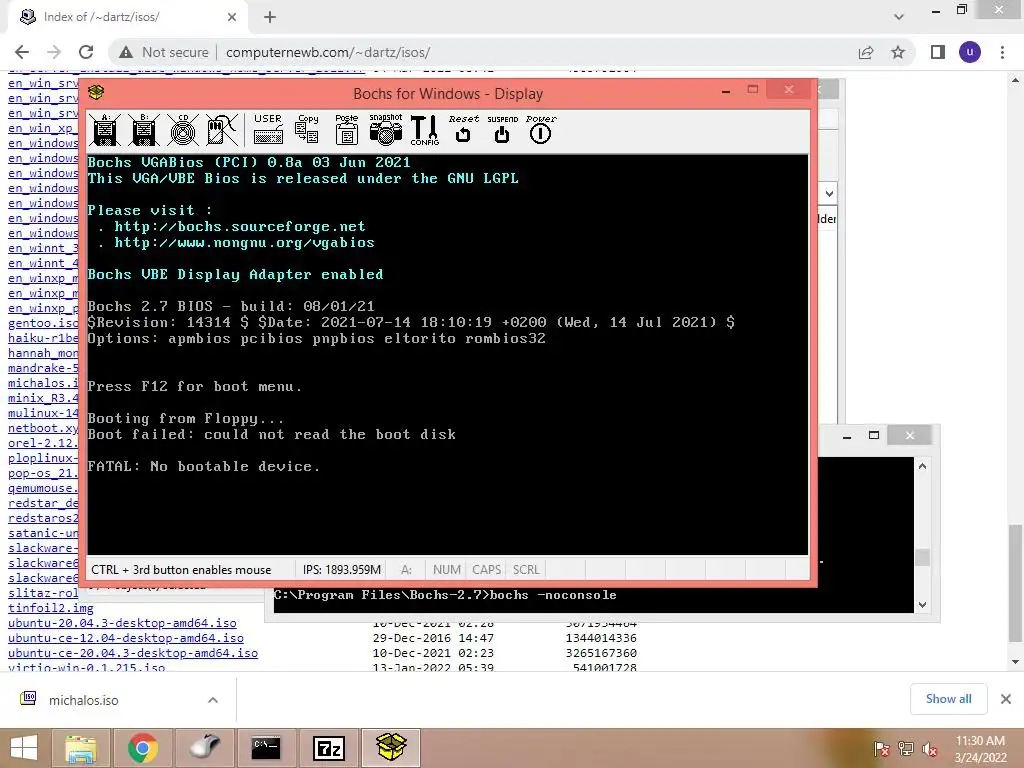Expand the michalos.iso download options chevron
Screen dimensions: 1024x768
213,700
